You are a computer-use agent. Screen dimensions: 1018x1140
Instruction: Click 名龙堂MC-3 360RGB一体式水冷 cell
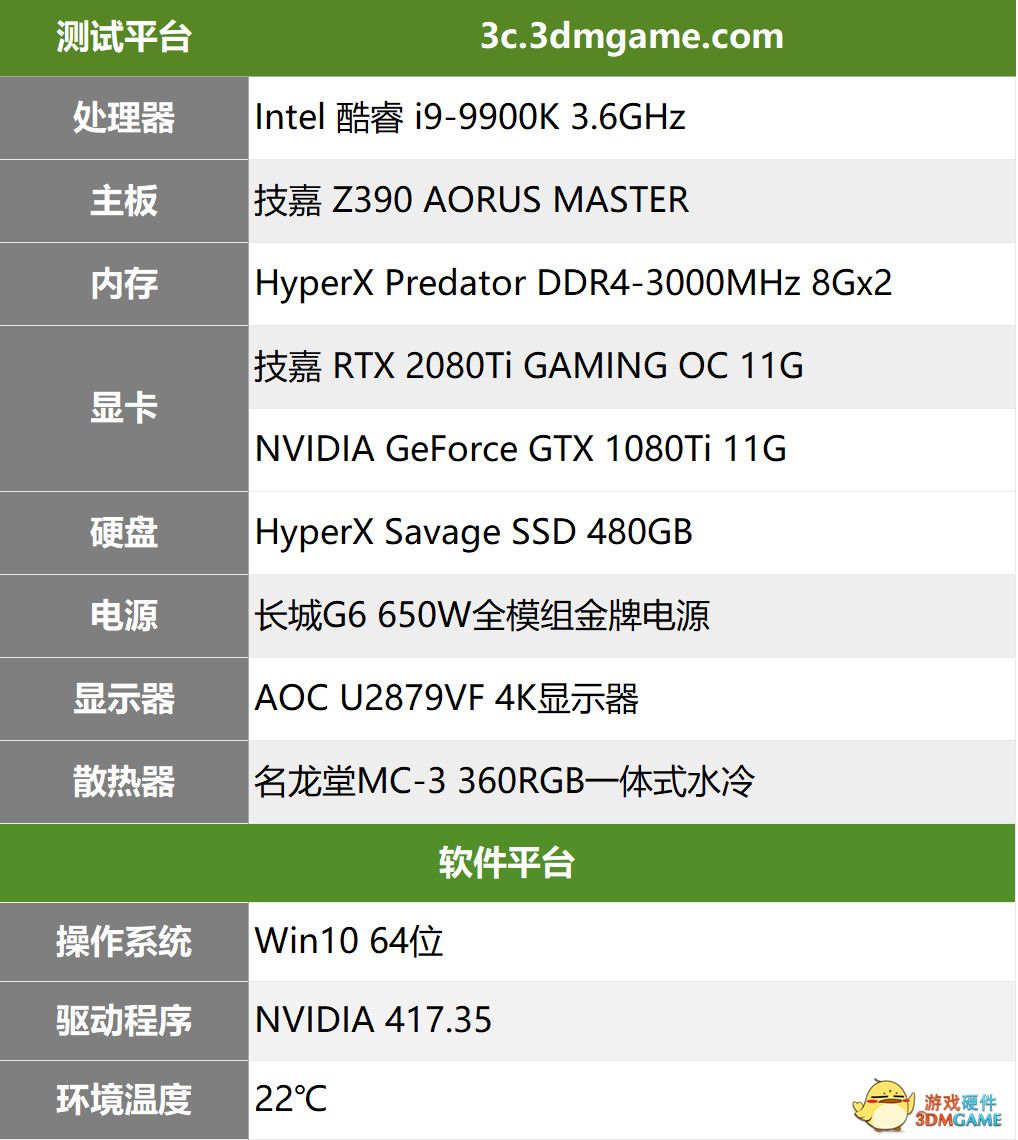(632, 782)
